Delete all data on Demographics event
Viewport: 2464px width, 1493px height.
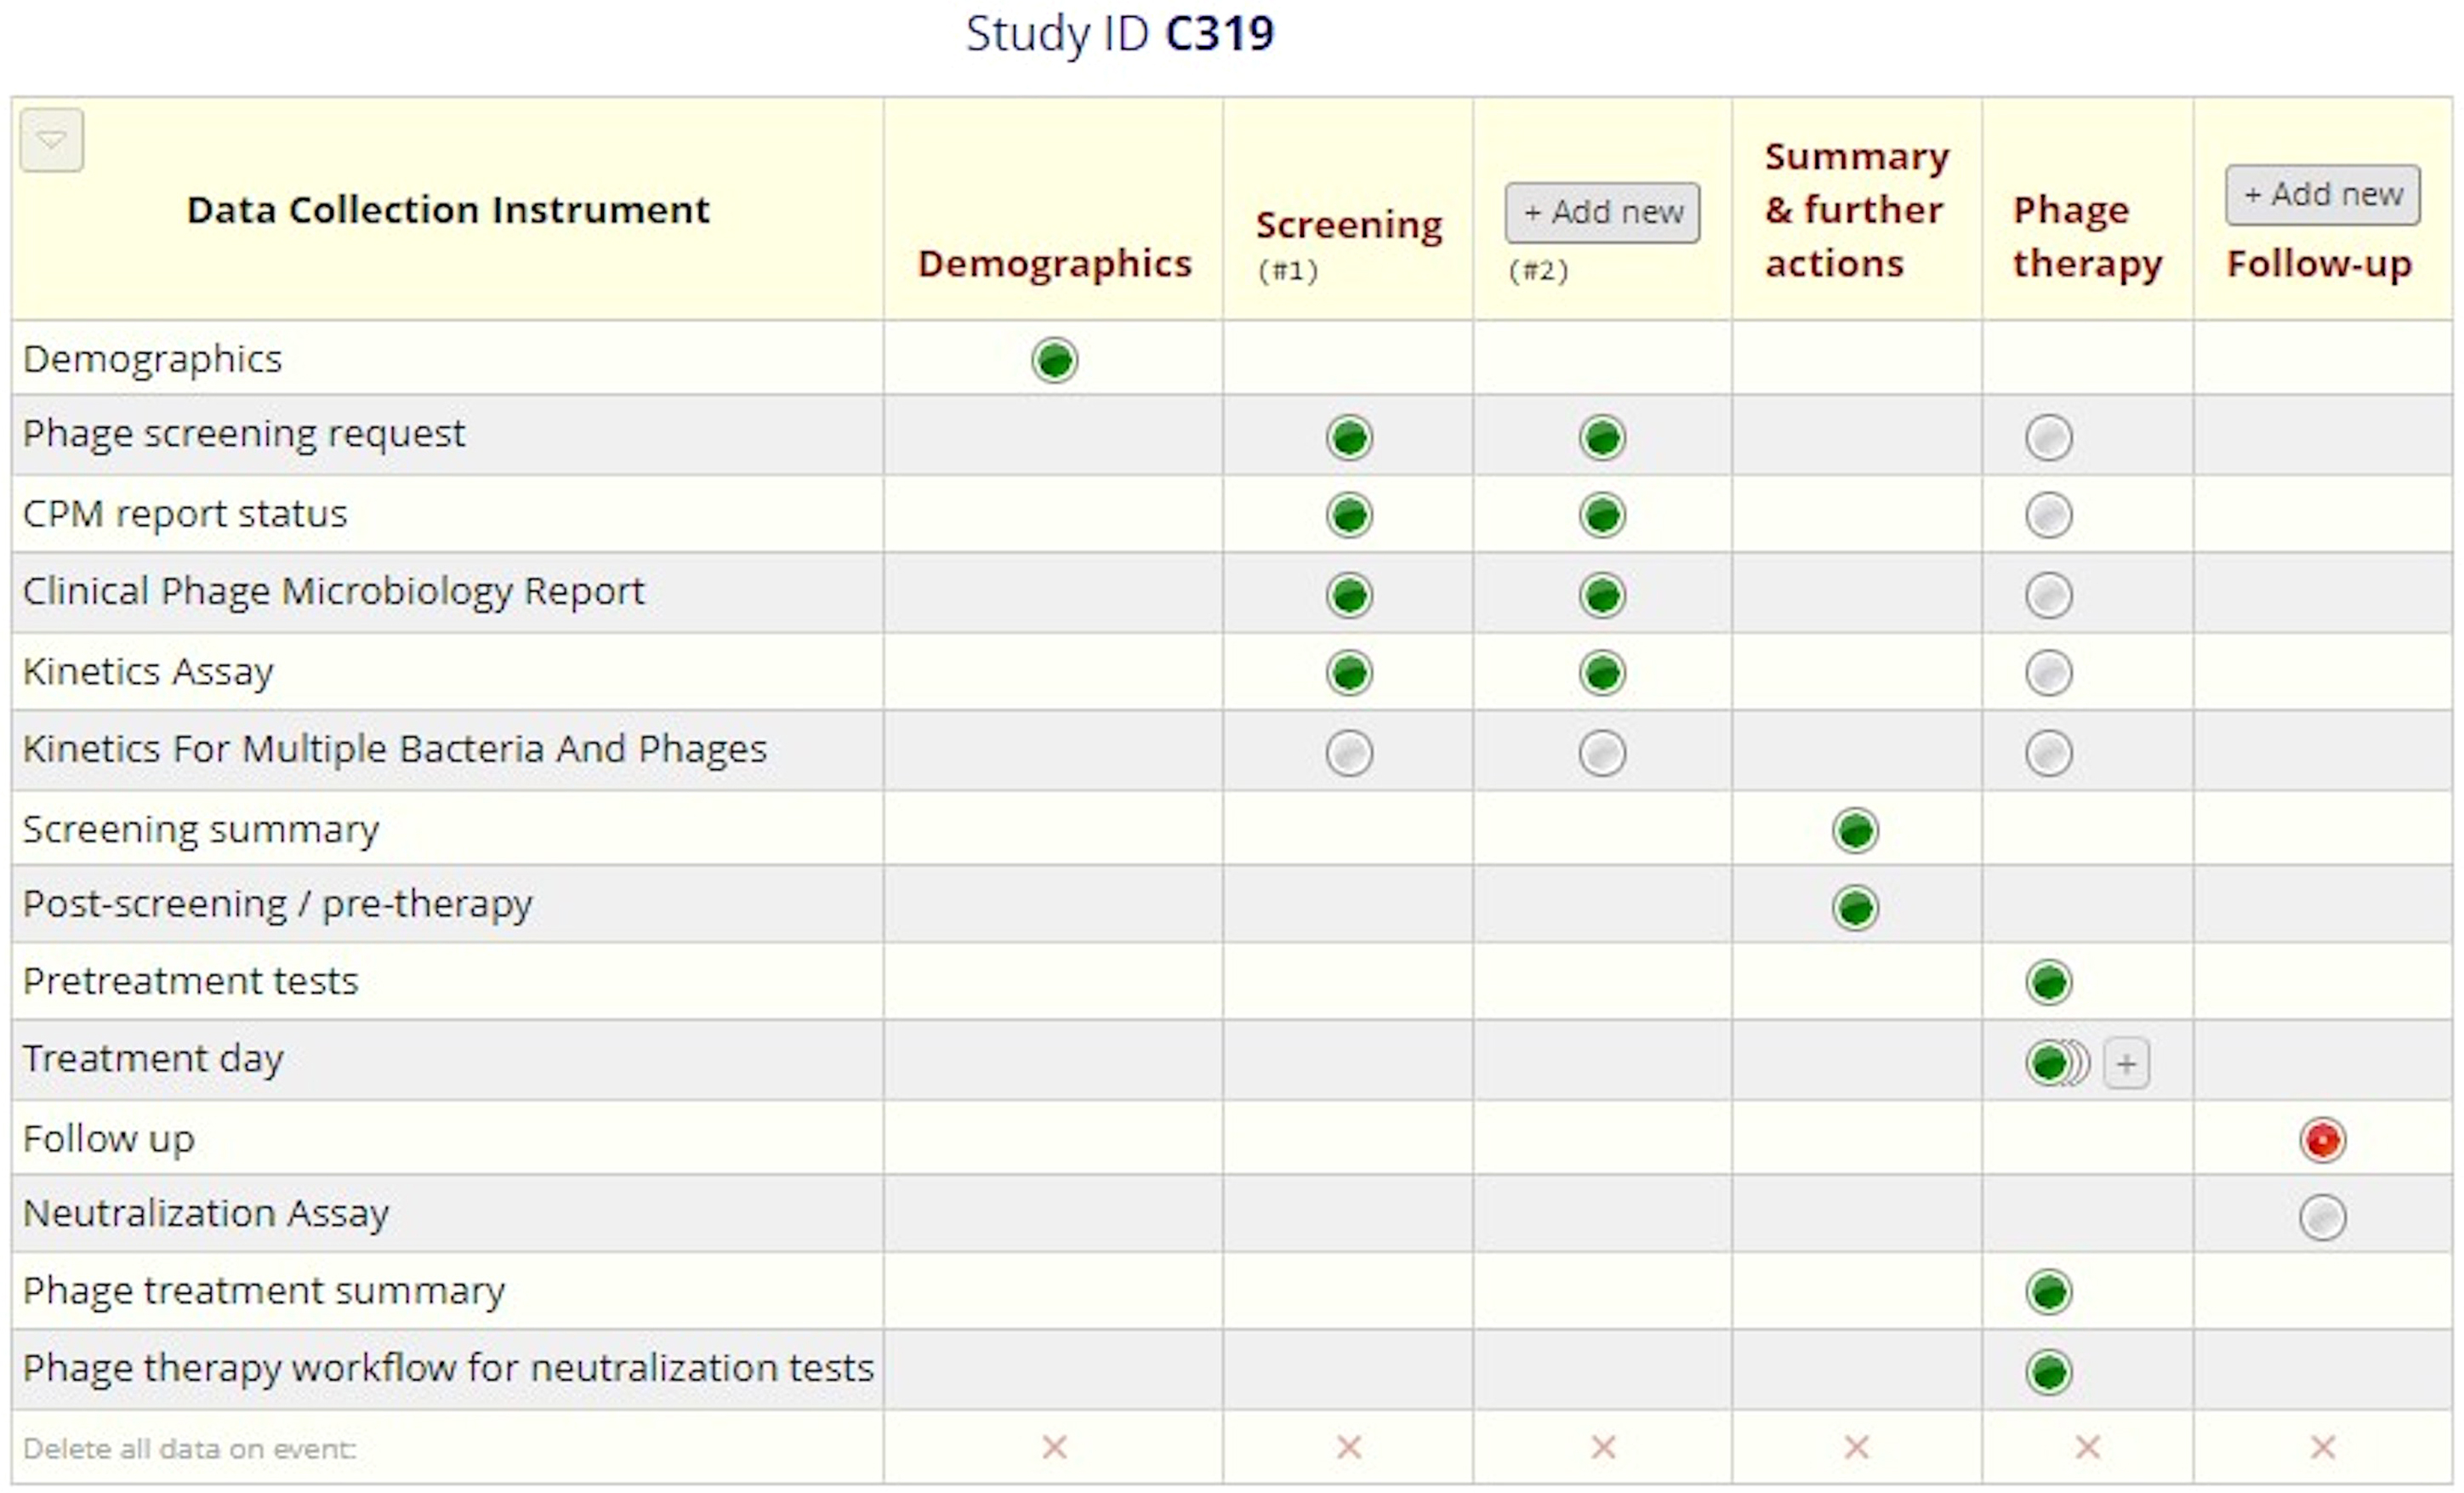click(1054, 1447)
